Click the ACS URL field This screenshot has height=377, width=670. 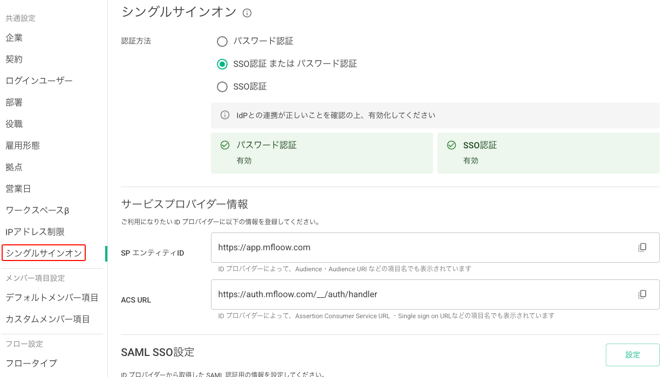click(435, 294)
